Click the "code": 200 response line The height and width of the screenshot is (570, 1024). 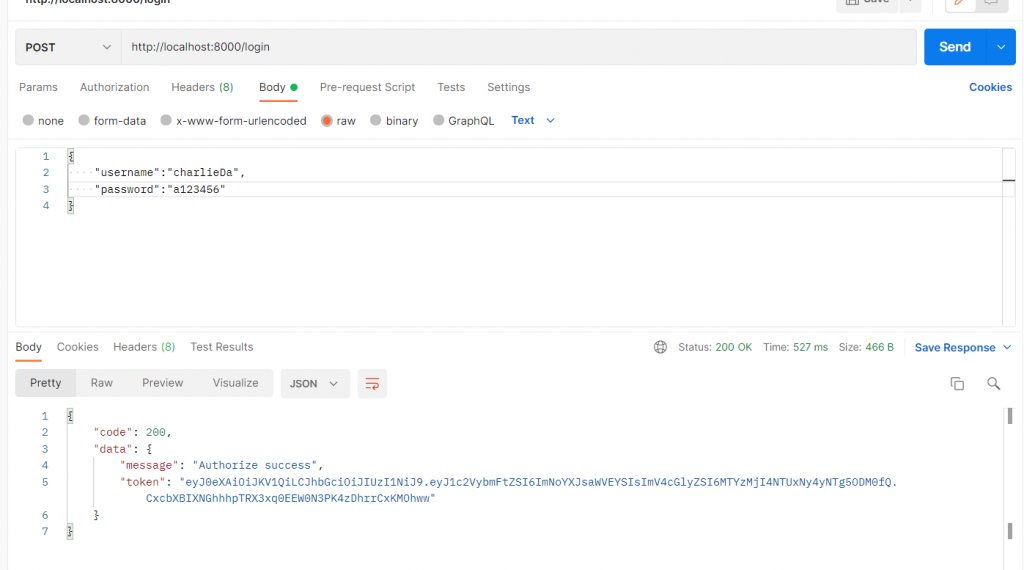pyautogui.click(x=133, y=432)
